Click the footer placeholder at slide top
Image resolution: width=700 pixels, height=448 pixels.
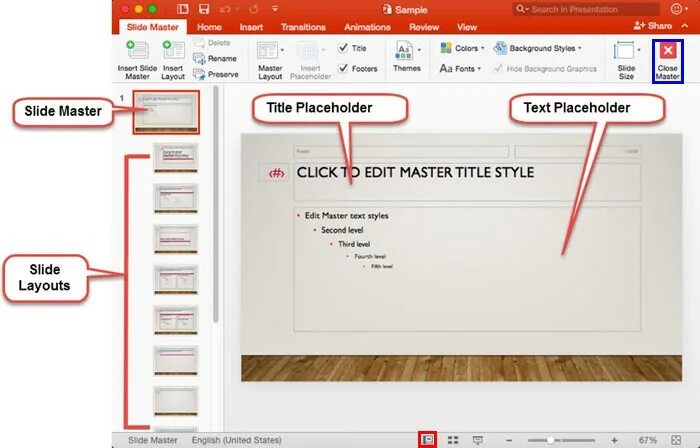click(x=401, y=152)
